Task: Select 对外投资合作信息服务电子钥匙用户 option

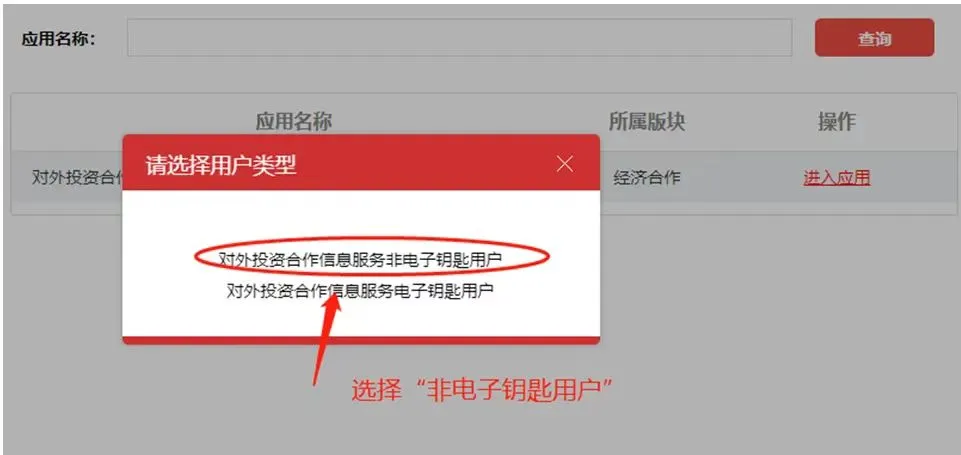Action: click(x=360, y=290)
